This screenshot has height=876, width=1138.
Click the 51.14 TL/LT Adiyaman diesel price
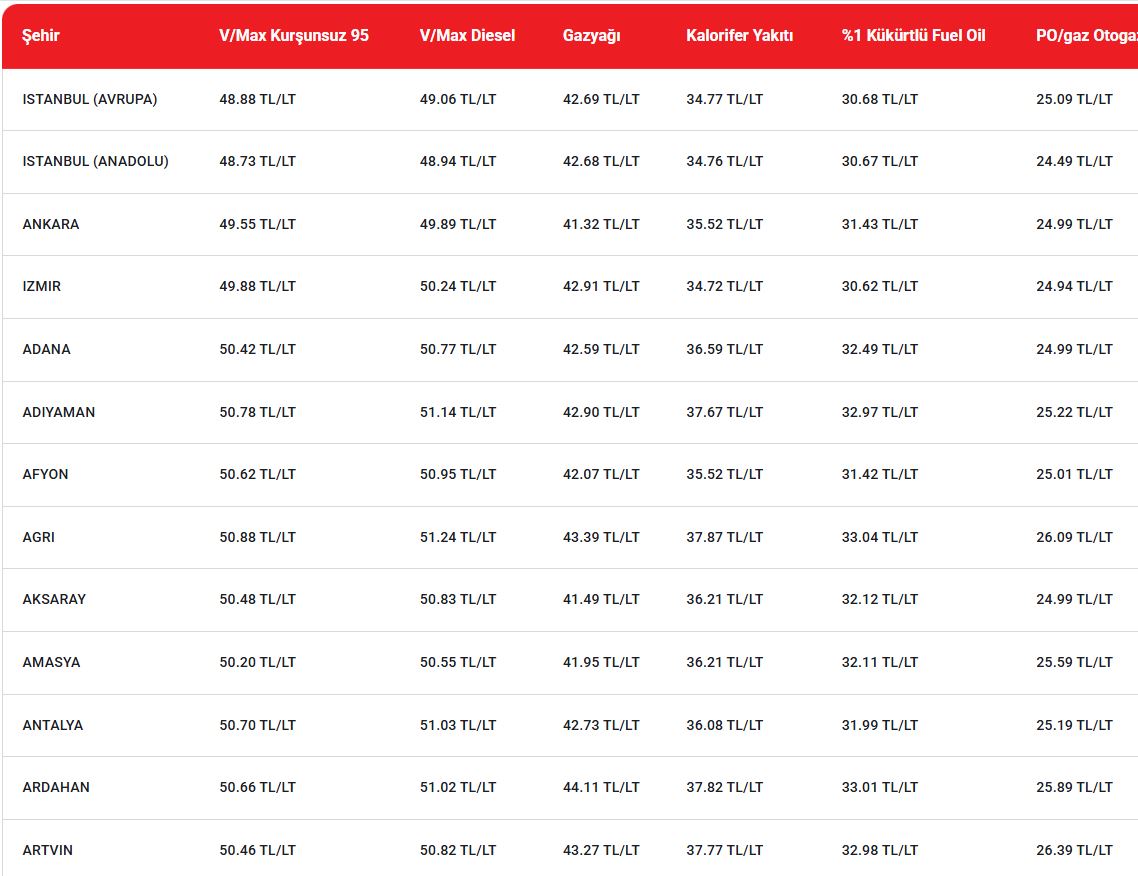click(458, 412)
